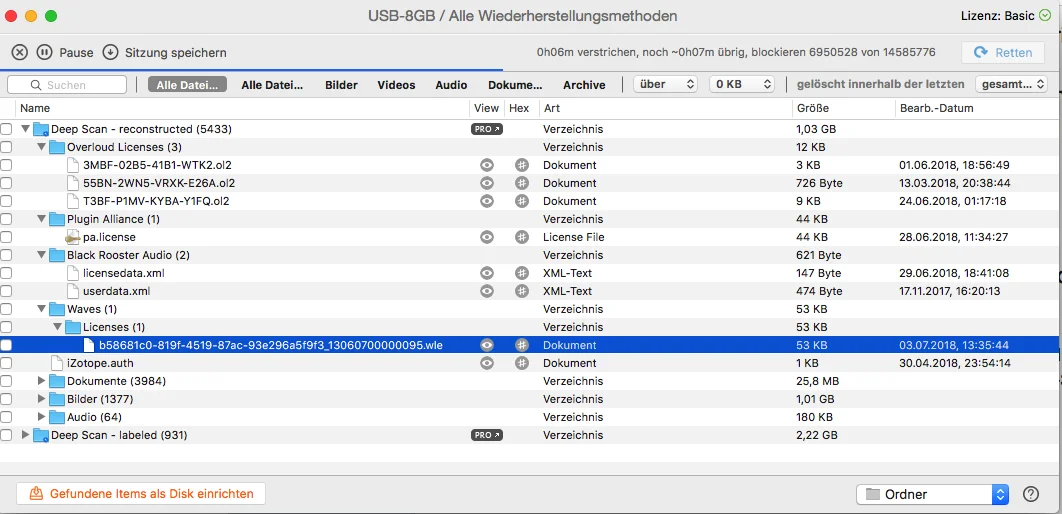Screen dimensions: 1062x514
Task: Click the Sitzung speichern download icon
Action: coord(110,52)
